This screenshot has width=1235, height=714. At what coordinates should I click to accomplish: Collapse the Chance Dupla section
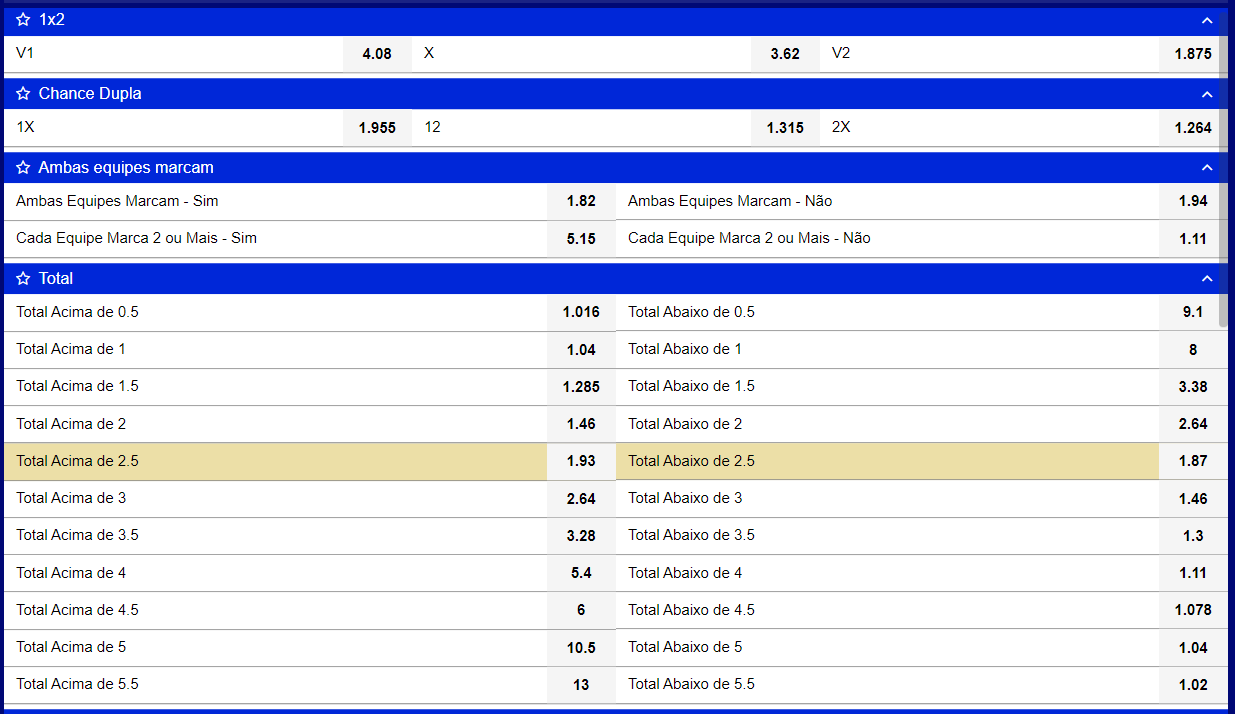click(x=1207, y=94)
